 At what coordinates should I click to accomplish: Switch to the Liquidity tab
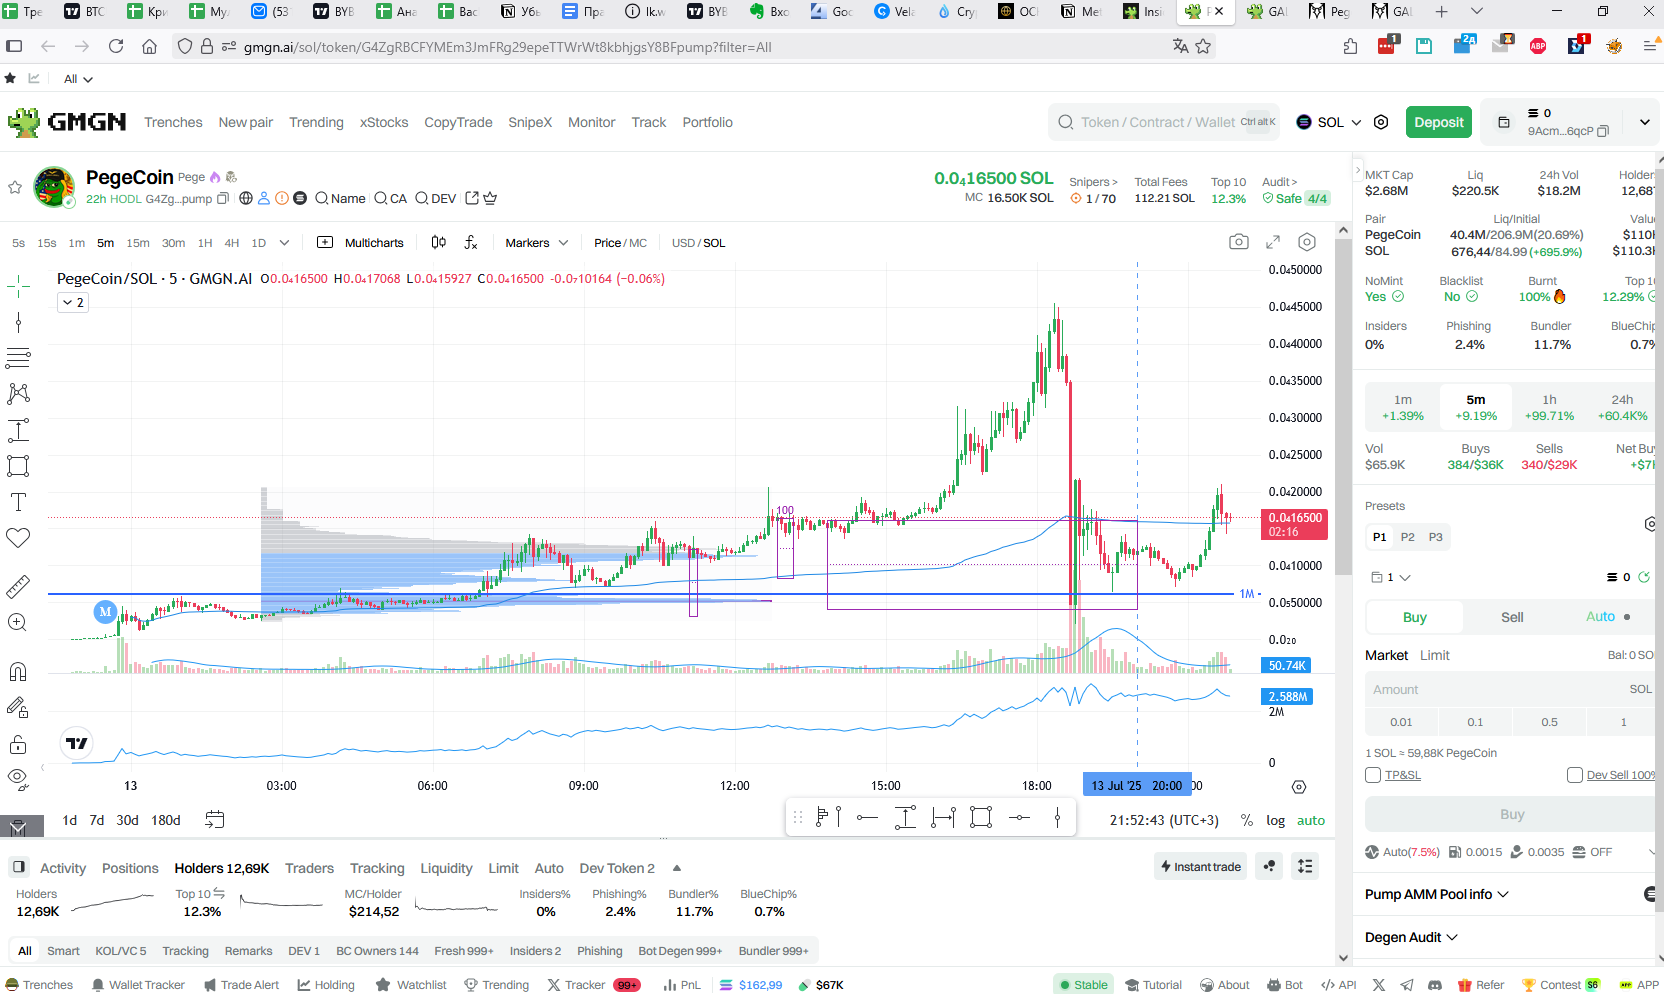[446, 868]
